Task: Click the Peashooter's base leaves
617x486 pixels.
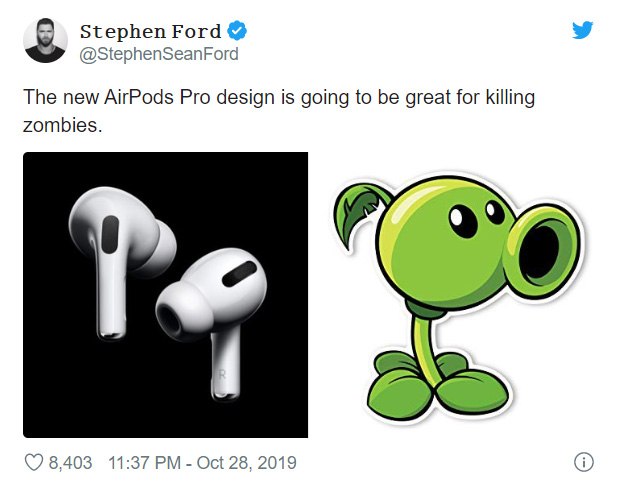Action: pos(436,384)
